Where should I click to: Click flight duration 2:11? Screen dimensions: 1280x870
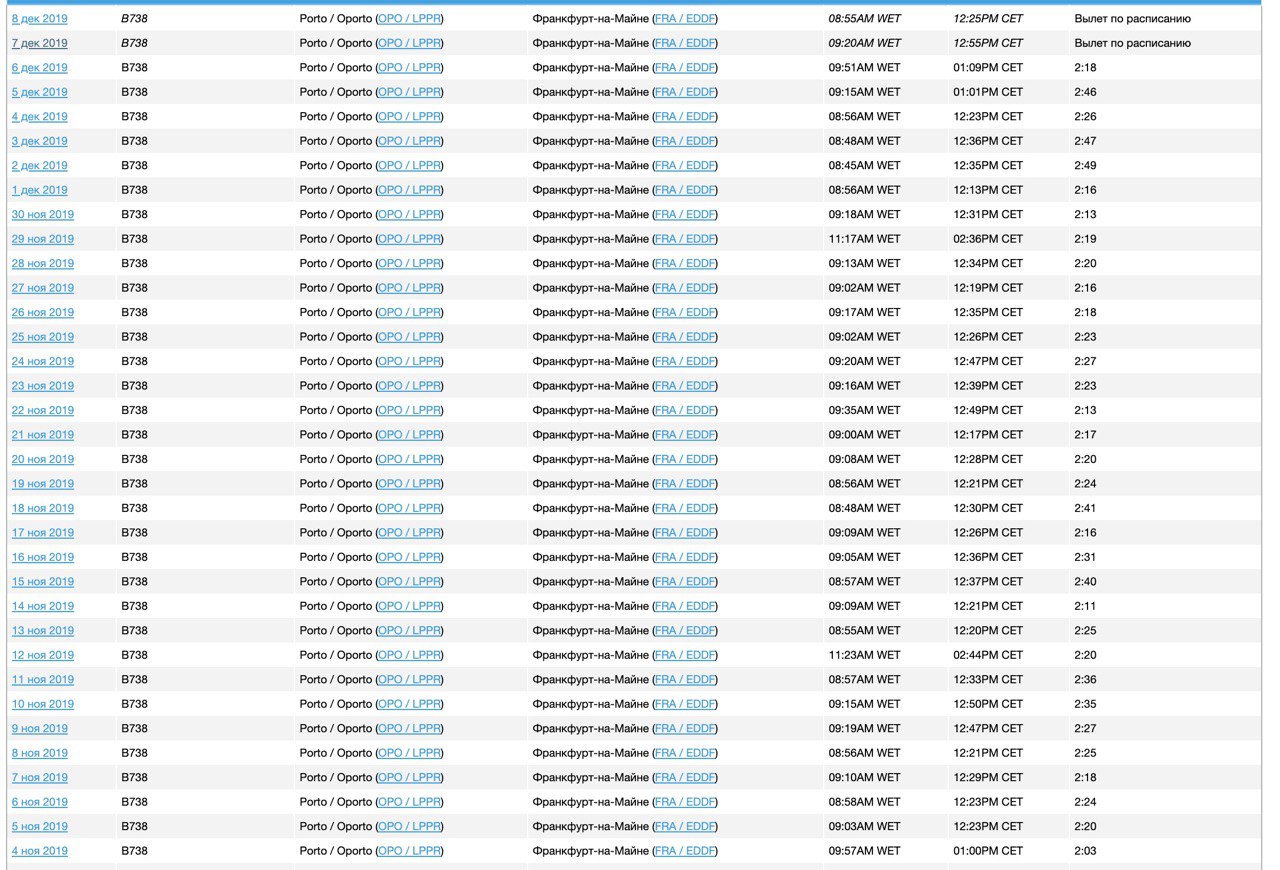click(x=1085, y=607)
